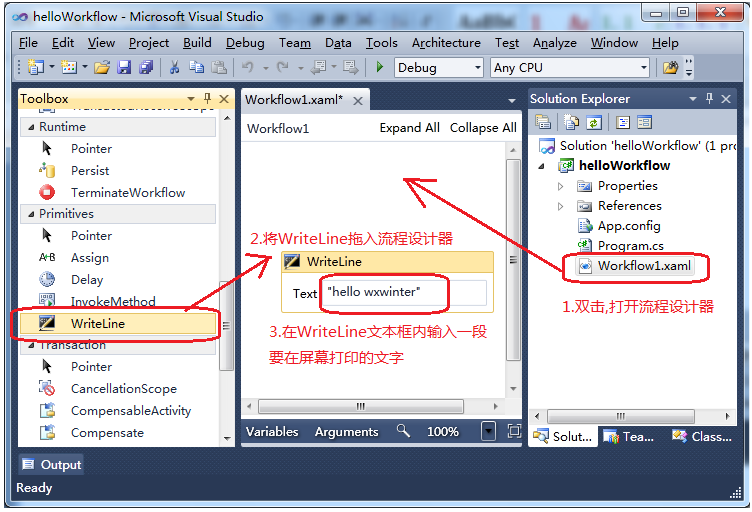Collapse the Primitives toolbox group
Viewport: 752px width, 512px height.
coord(31,214)
